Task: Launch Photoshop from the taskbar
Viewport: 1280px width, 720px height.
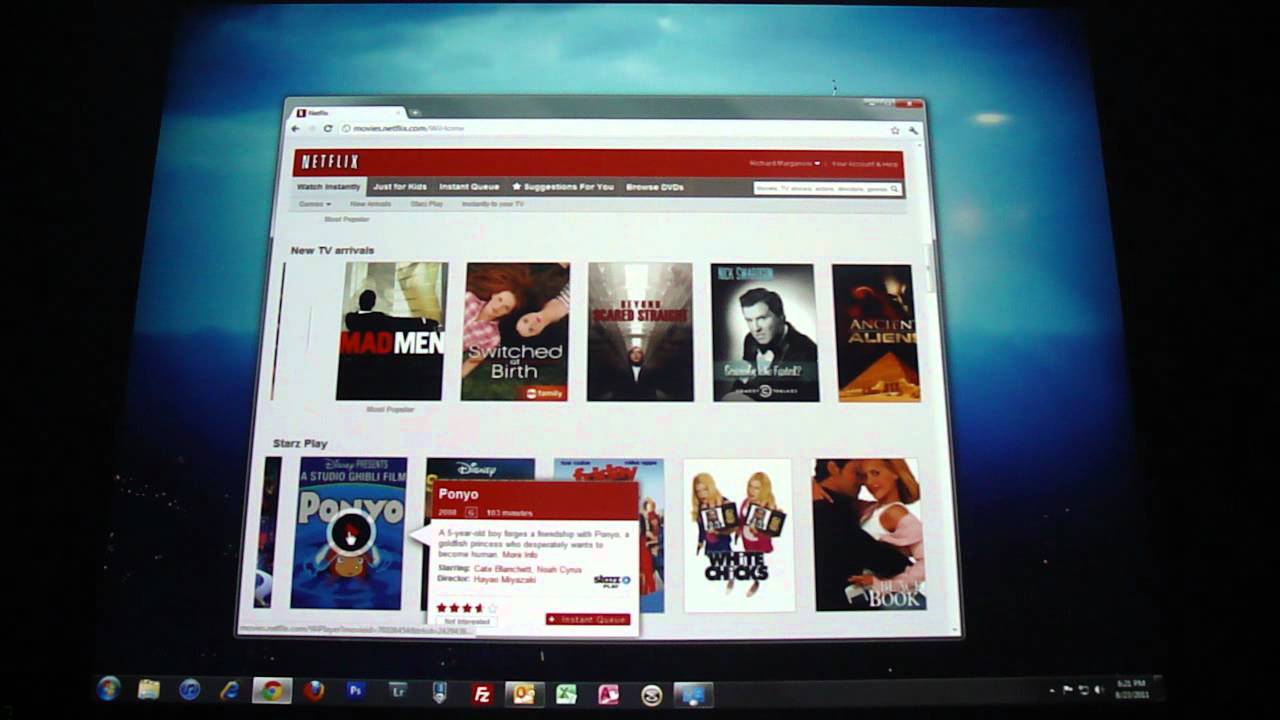Action: tap(355, 690)
